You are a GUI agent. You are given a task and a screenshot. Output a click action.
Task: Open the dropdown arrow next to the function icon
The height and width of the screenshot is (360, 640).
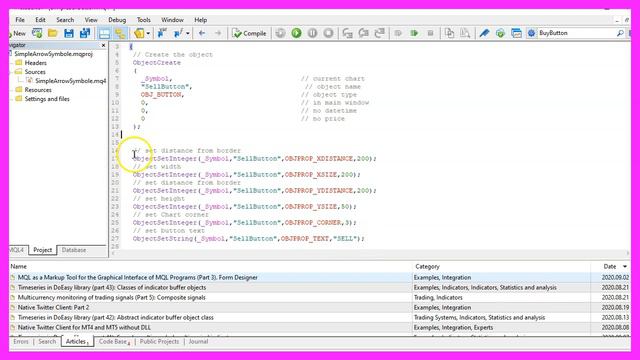(188, 33)
